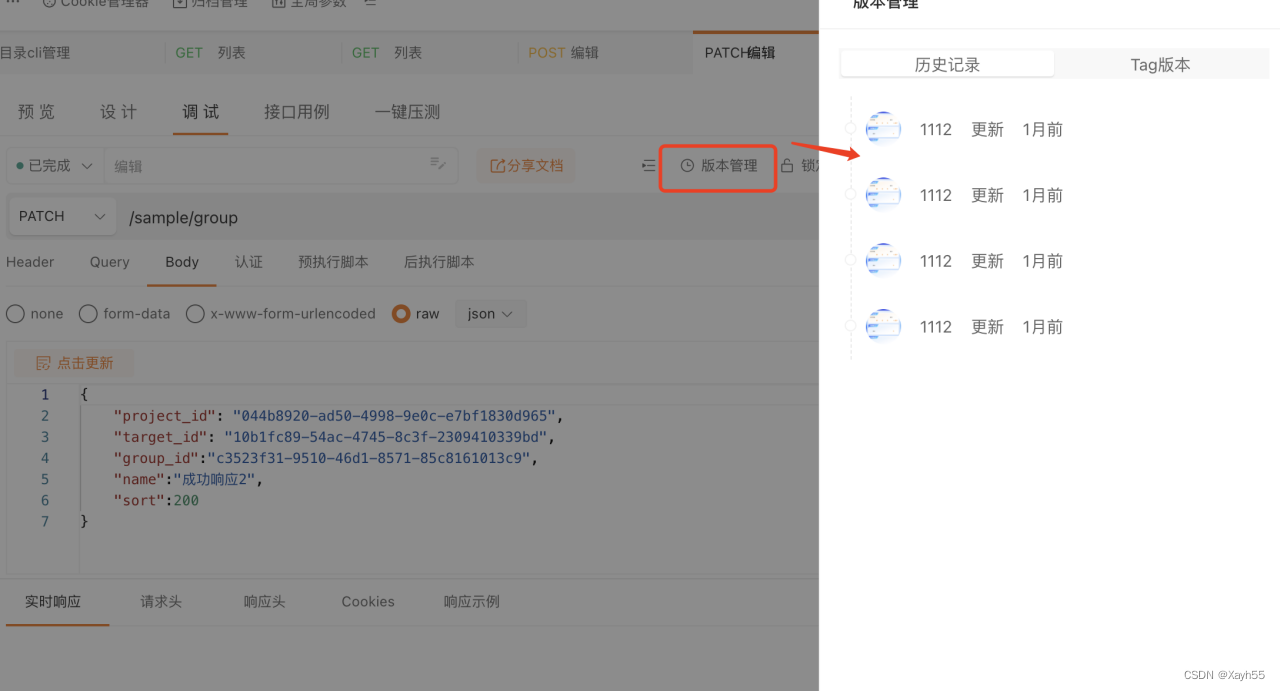1280x691 pixels.
Task: Open the 接口用例 tab
Action: point(297,112)
